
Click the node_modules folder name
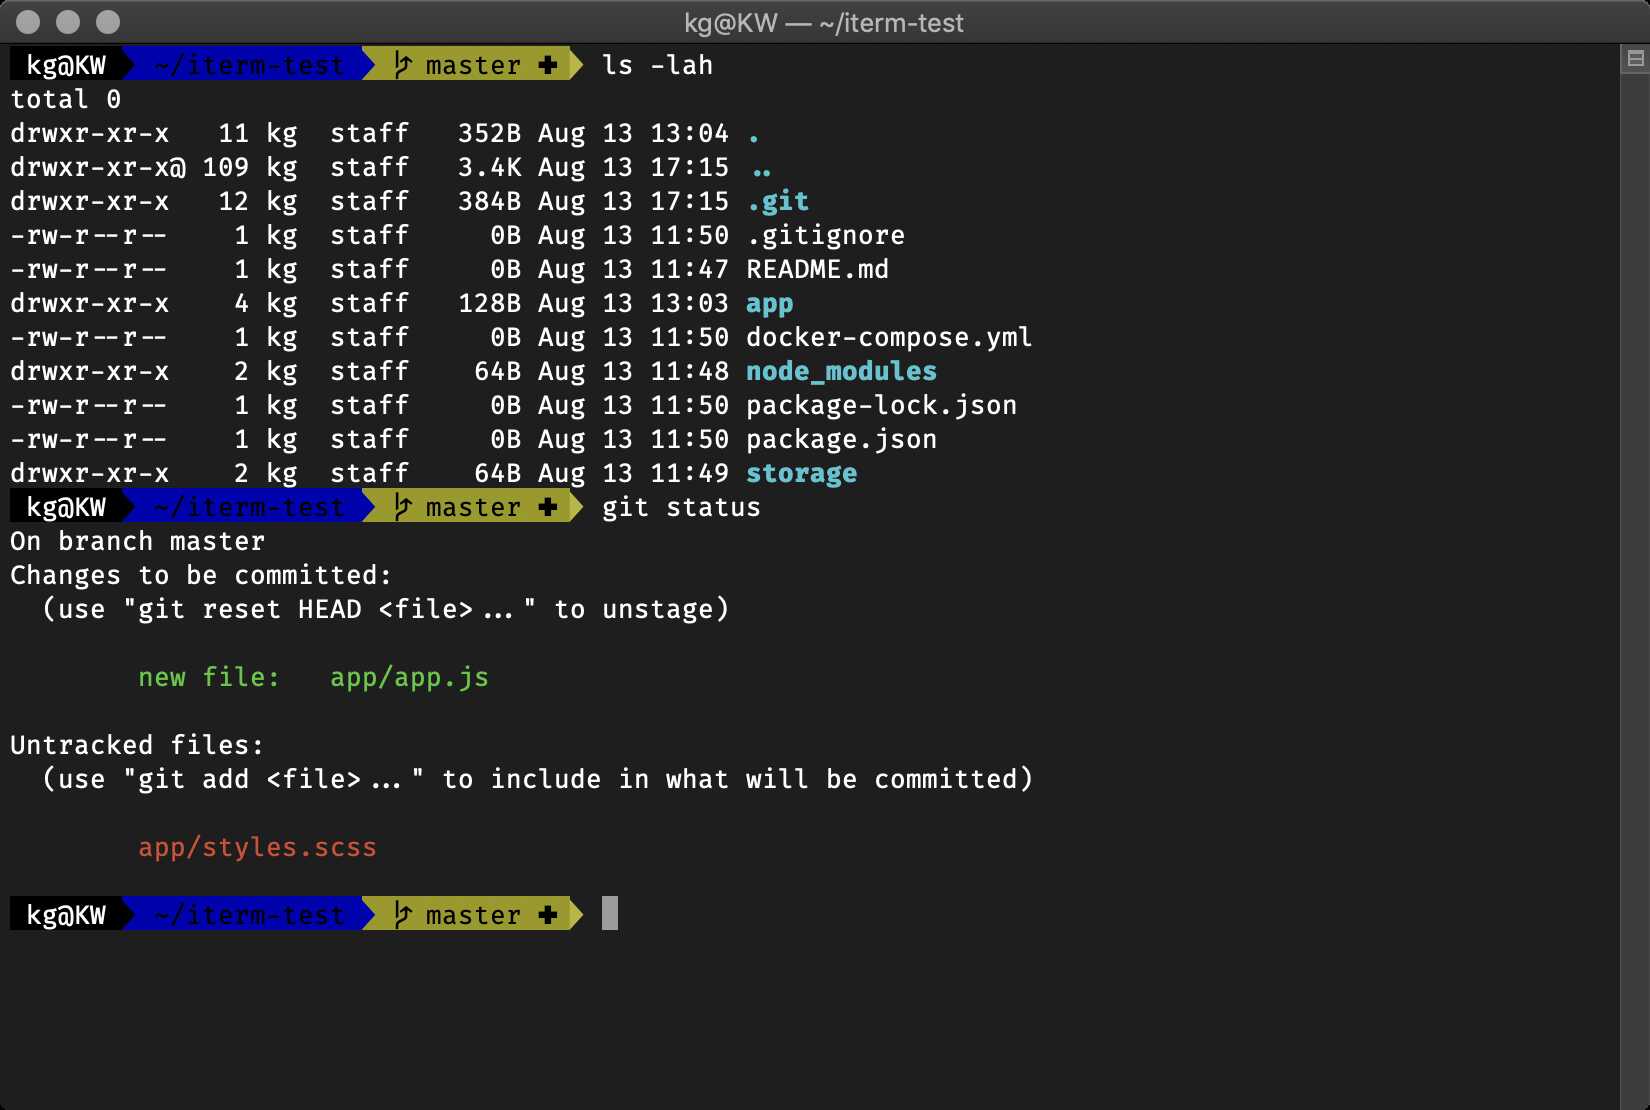[841, 371]
